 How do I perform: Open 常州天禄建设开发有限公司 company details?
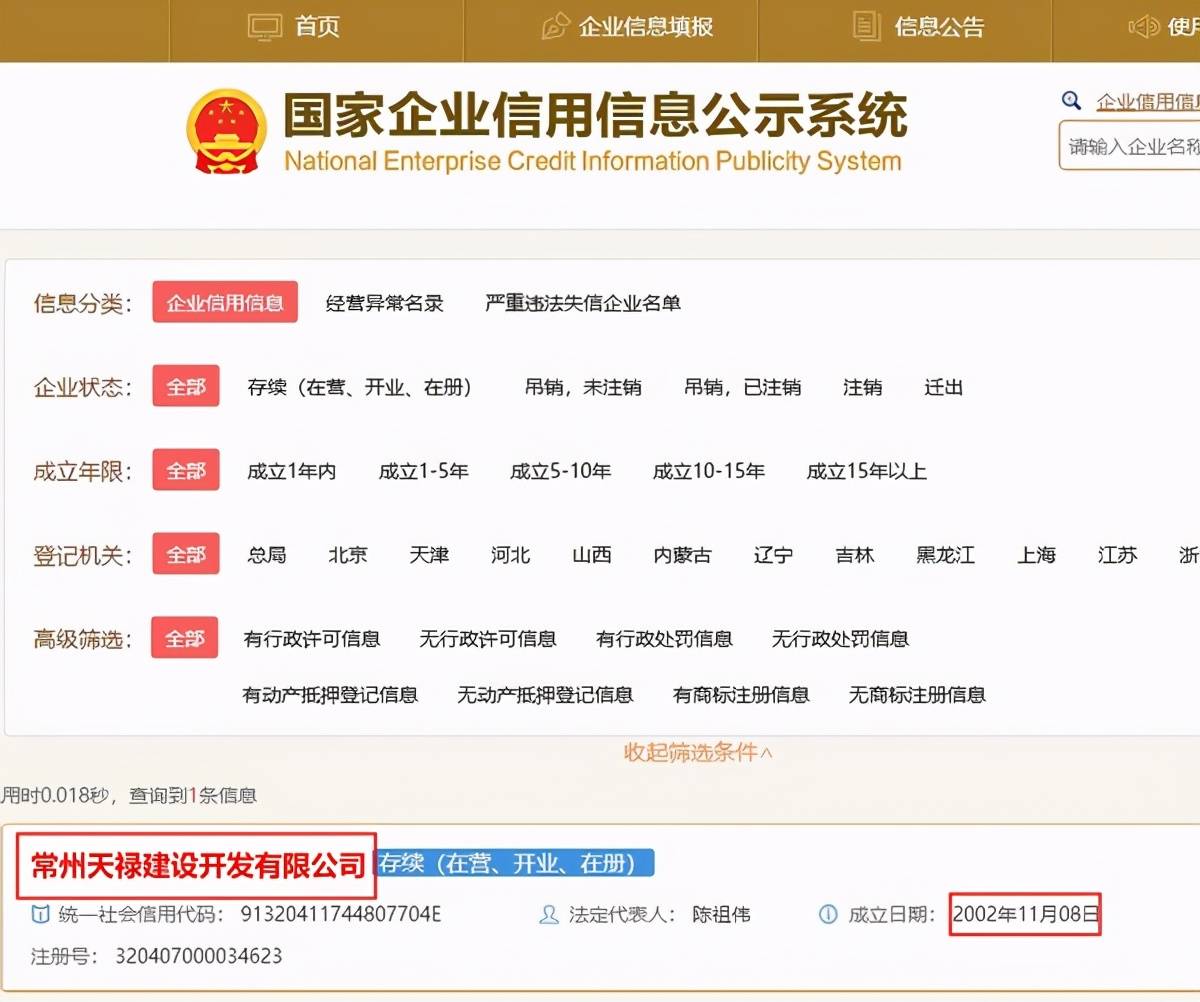(x=198, y=866)
